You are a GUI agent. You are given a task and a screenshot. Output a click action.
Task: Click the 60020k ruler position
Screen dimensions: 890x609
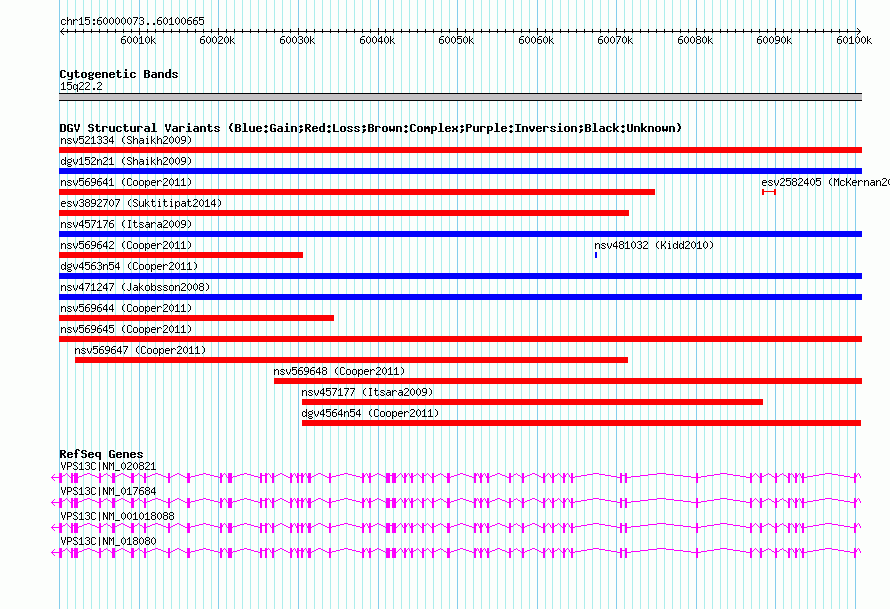tap(217, 40)
